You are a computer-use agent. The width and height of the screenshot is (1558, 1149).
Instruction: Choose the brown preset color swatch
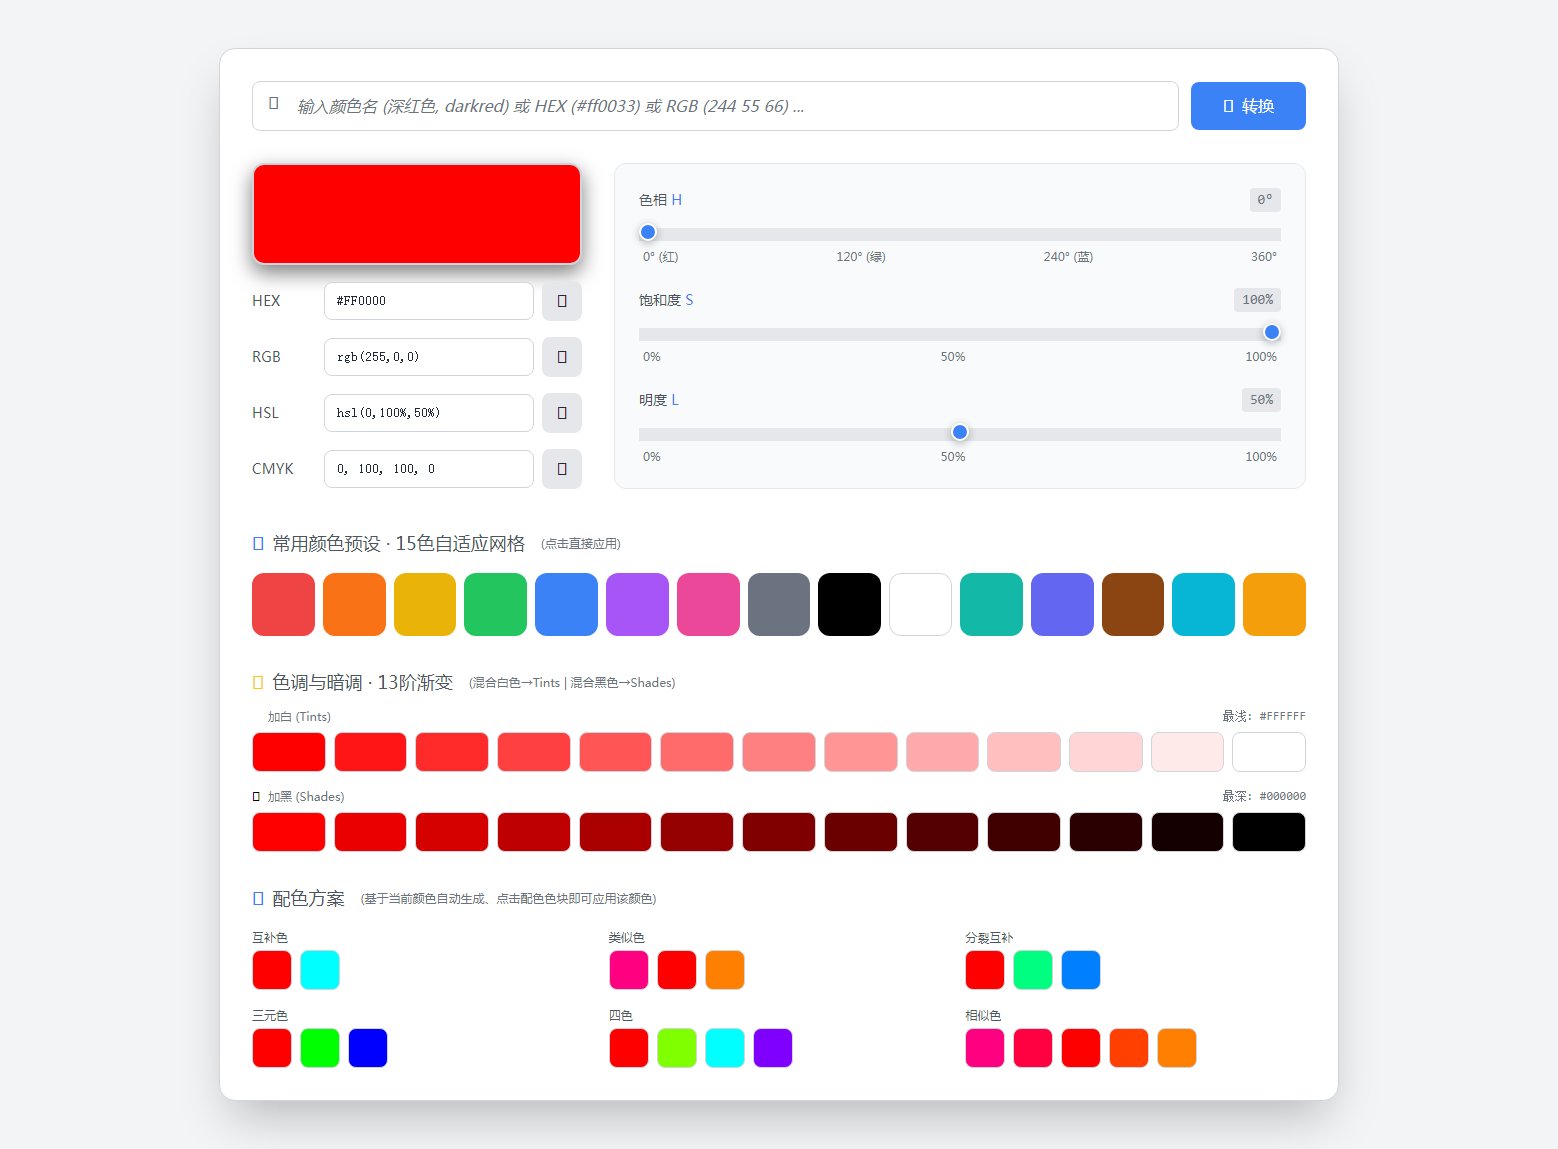pos(1132,604)
